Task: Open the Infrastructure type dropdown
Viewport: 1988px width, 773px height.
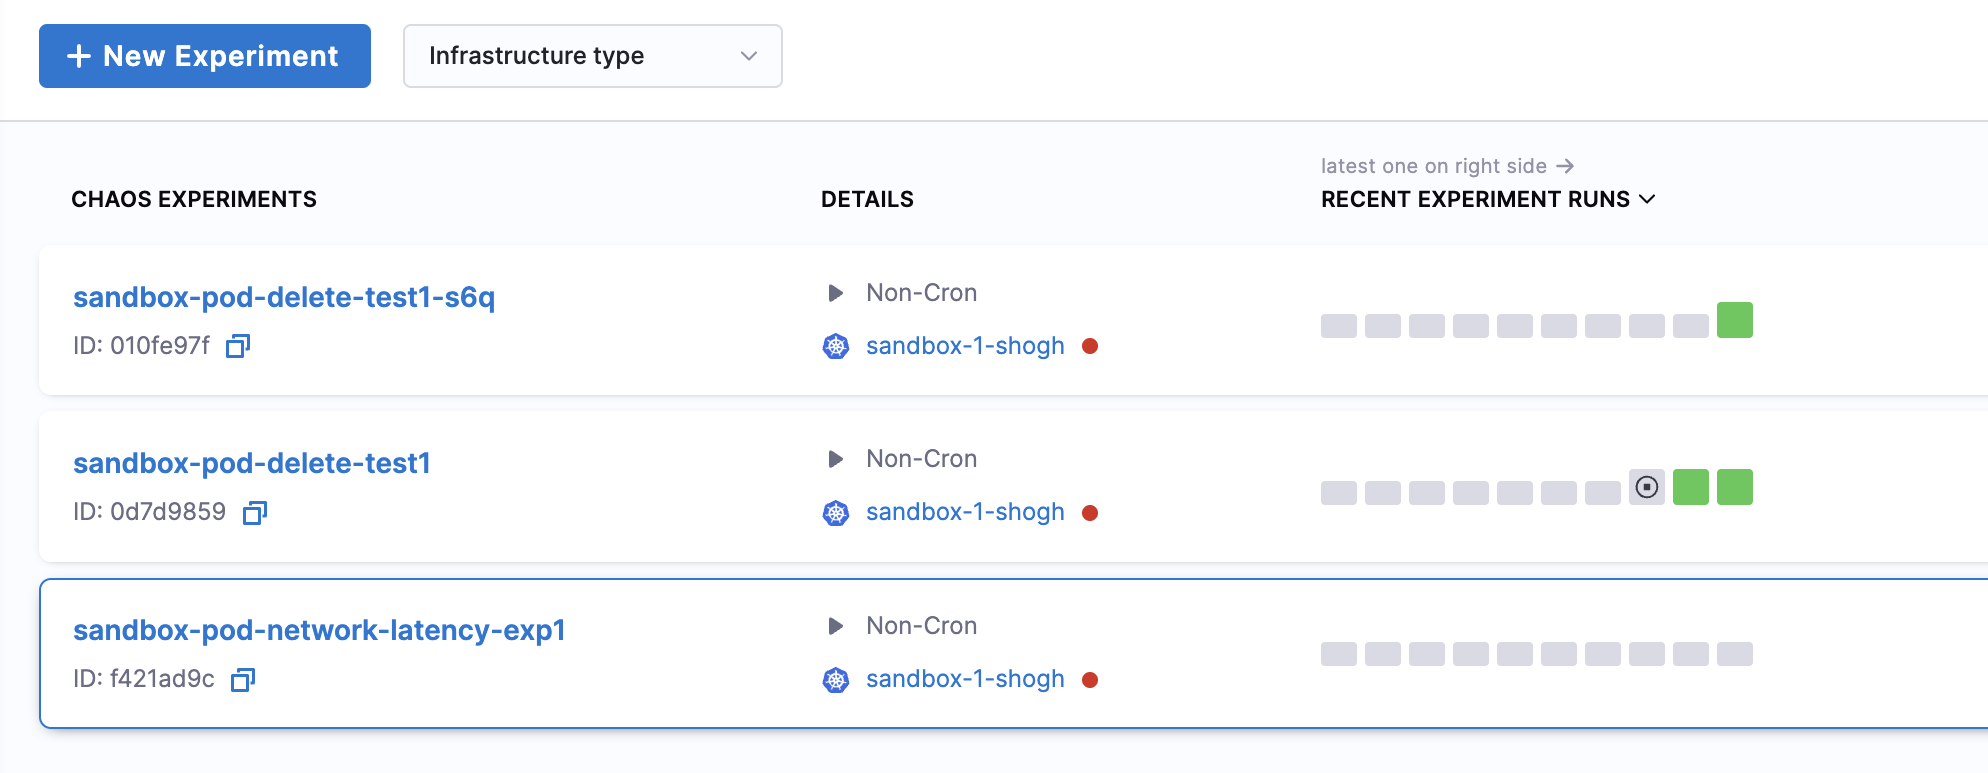Action: click(592, 56)
